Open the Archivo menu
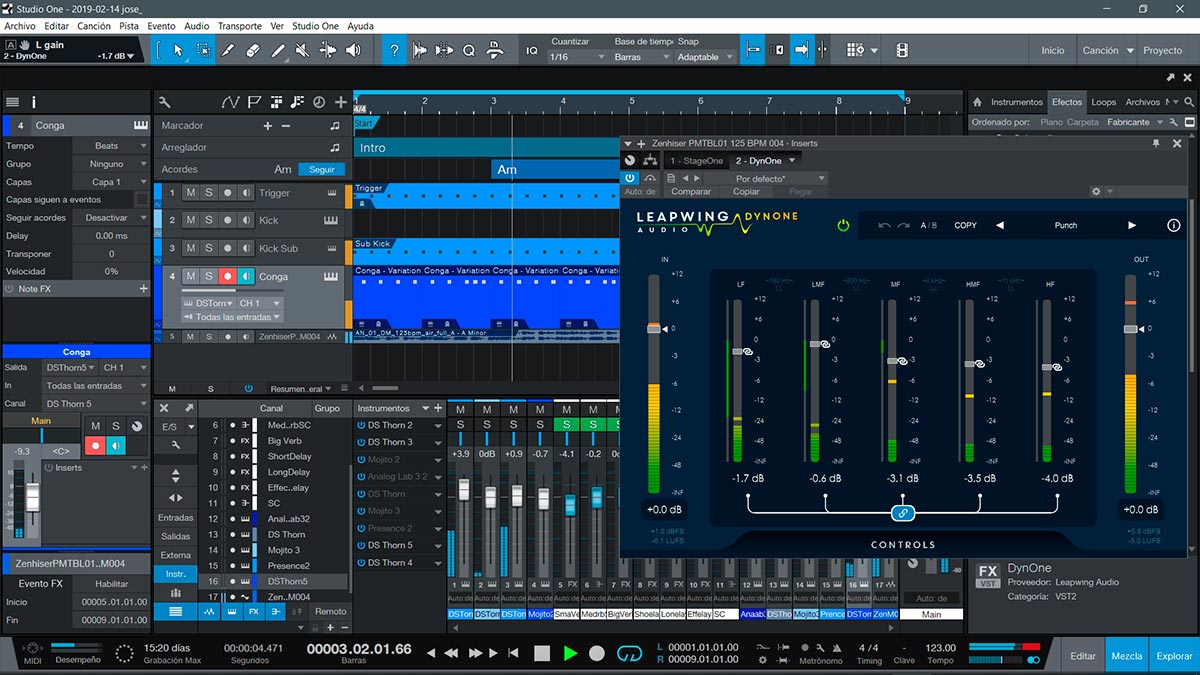Screen dimensions: 1200x675 [20, 26]
